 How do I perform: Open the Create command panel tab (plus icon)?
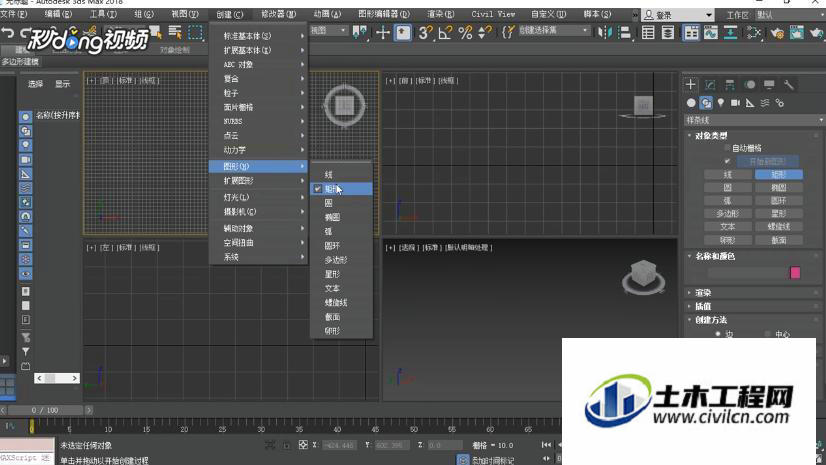click(x=691, y=84)
